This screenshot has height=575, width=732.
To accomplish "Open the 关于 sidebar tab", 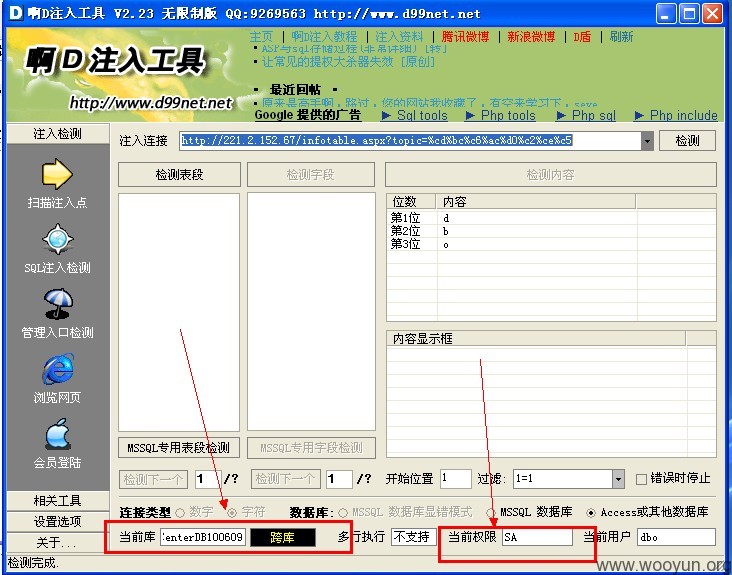I will click(x=58, y=542).
